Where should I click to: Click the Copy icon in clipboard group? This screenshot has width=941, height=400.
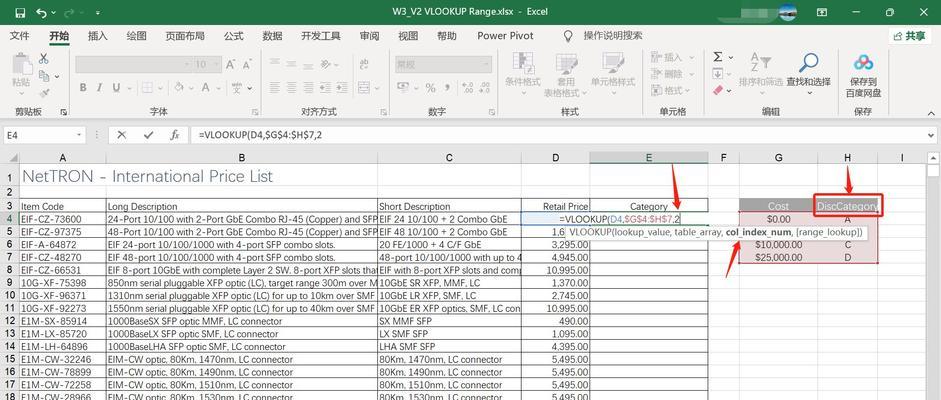(x=43, y=76)
